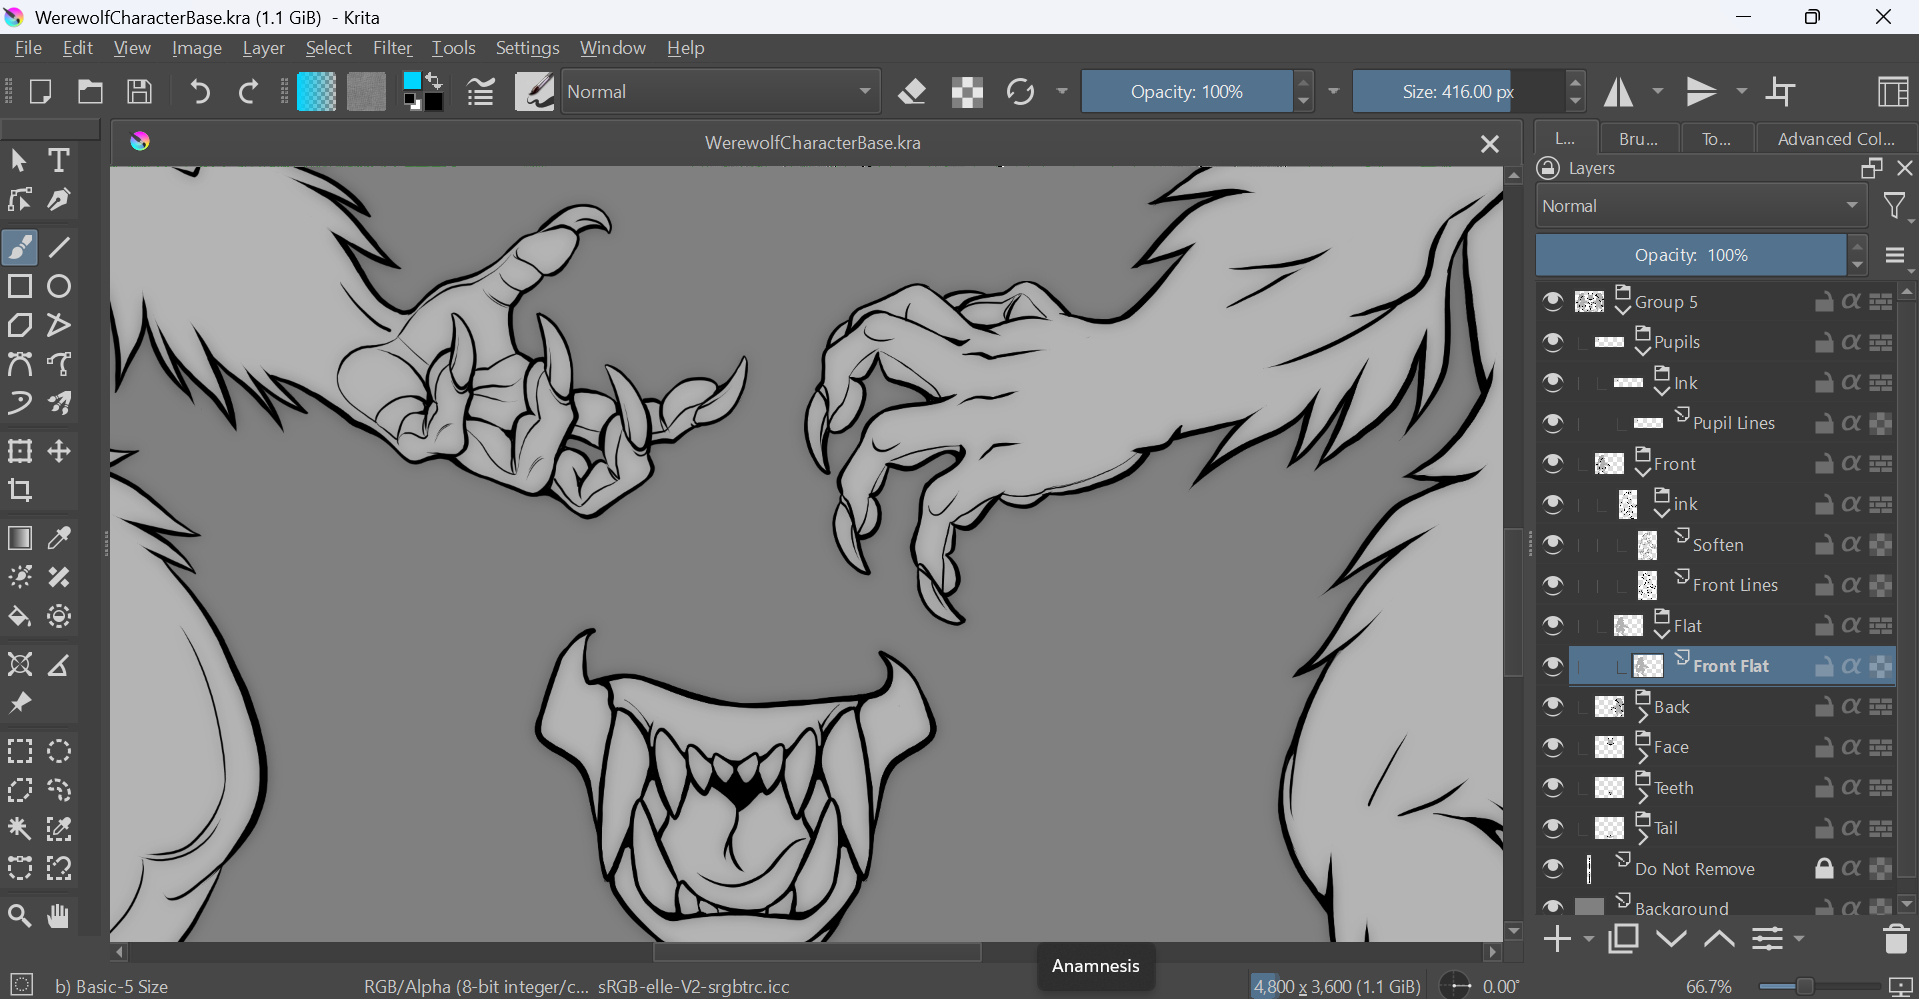Viewport: 1919px width, 999px height.
Task: Click the Anamnesis button
Action: [1095, 966]
